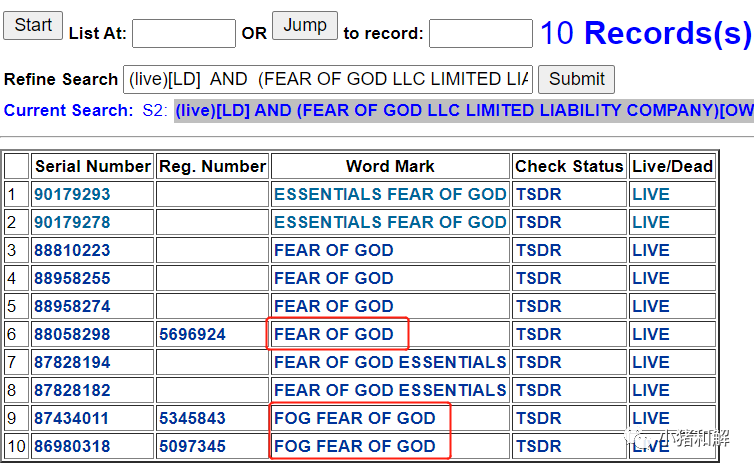Click LIVE status in row 9
The image size is (754, 471).
(651, 418)
